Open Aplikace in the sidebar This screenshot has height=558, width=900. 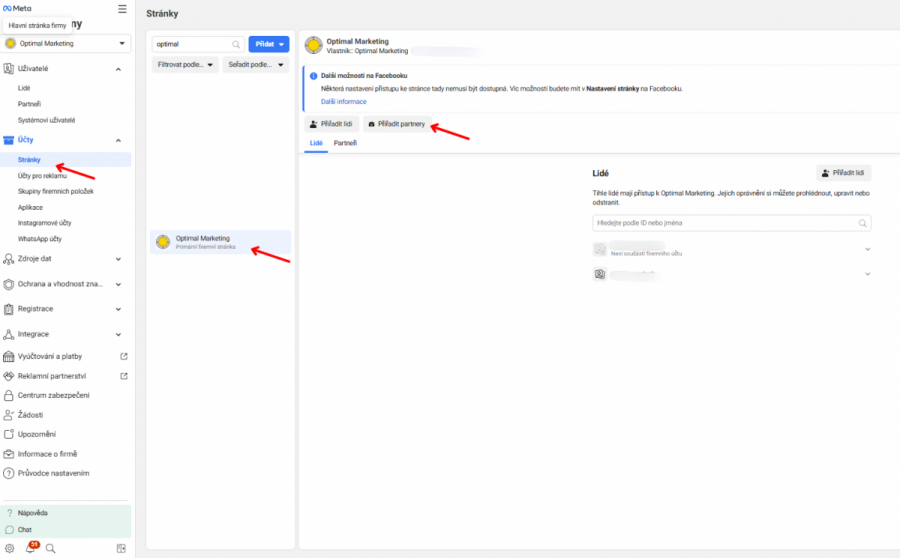click(x=30, y=207)
